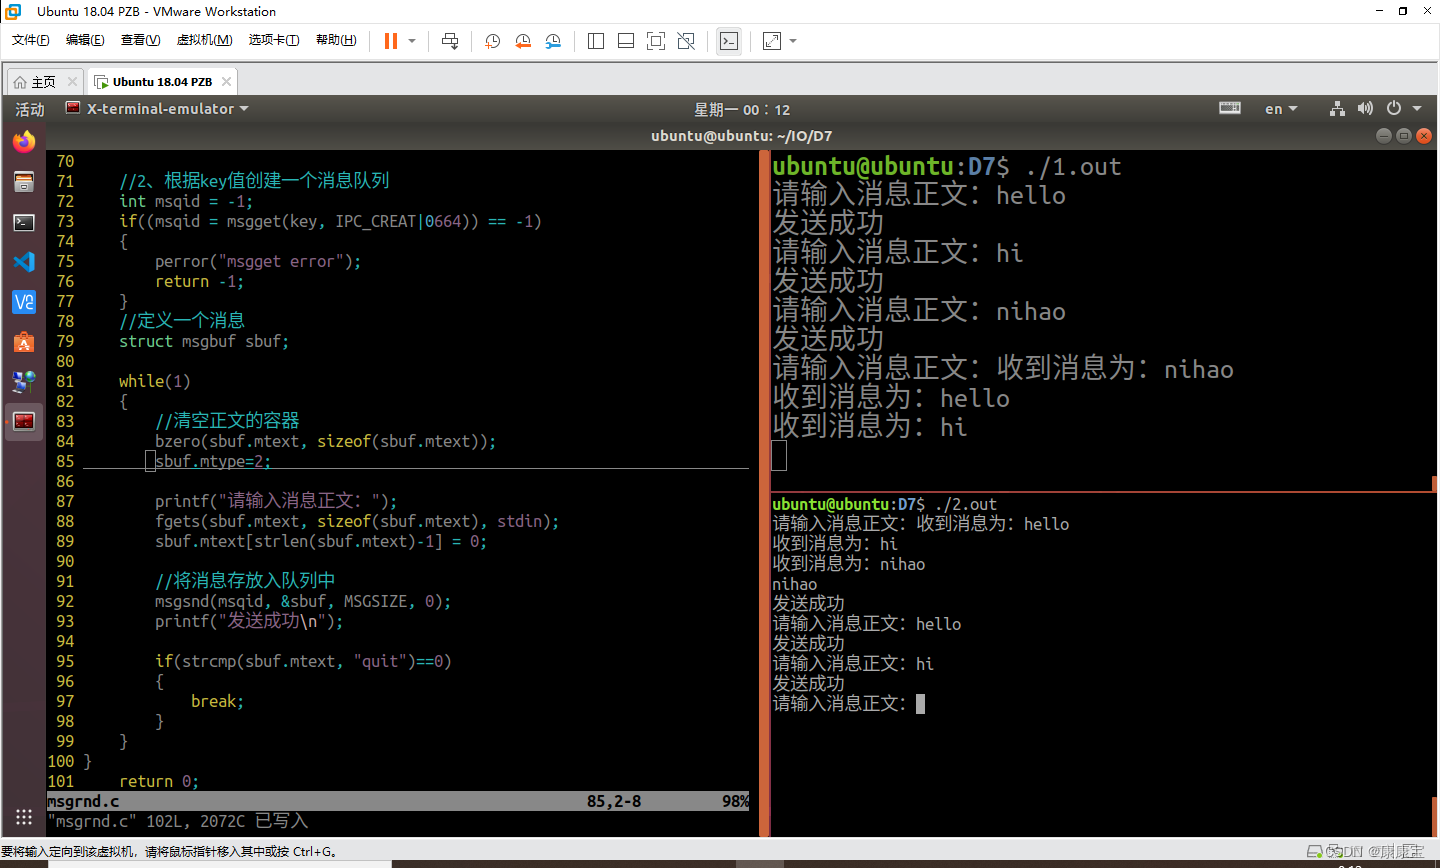Select the Ubuntu 18.04 PZB tab

[163, 82]
